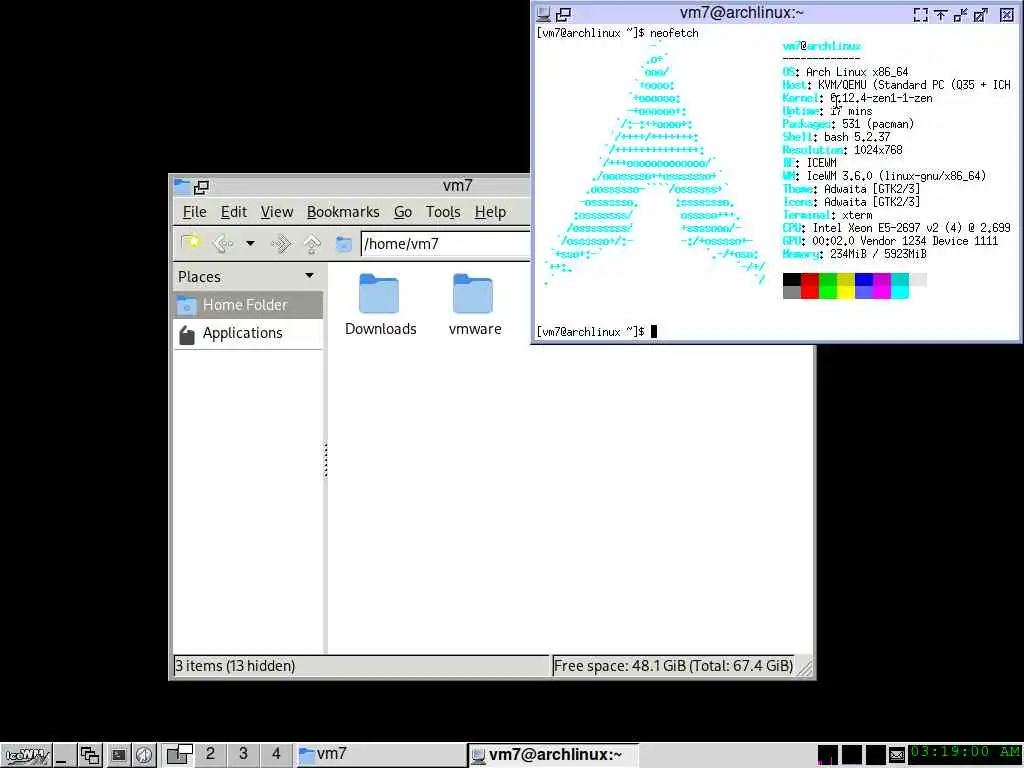Screen dimensions: 1024x768
Task: Click the home folder icon beside the path bar
Action: click(344, 244)
